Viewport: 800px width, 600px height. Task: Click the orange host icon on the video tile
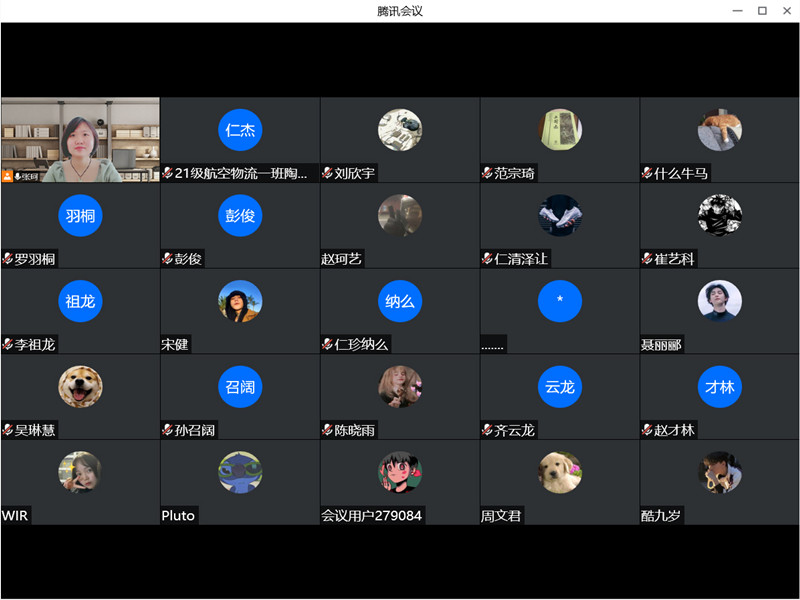pyautogui.click(x=8, y=175)
